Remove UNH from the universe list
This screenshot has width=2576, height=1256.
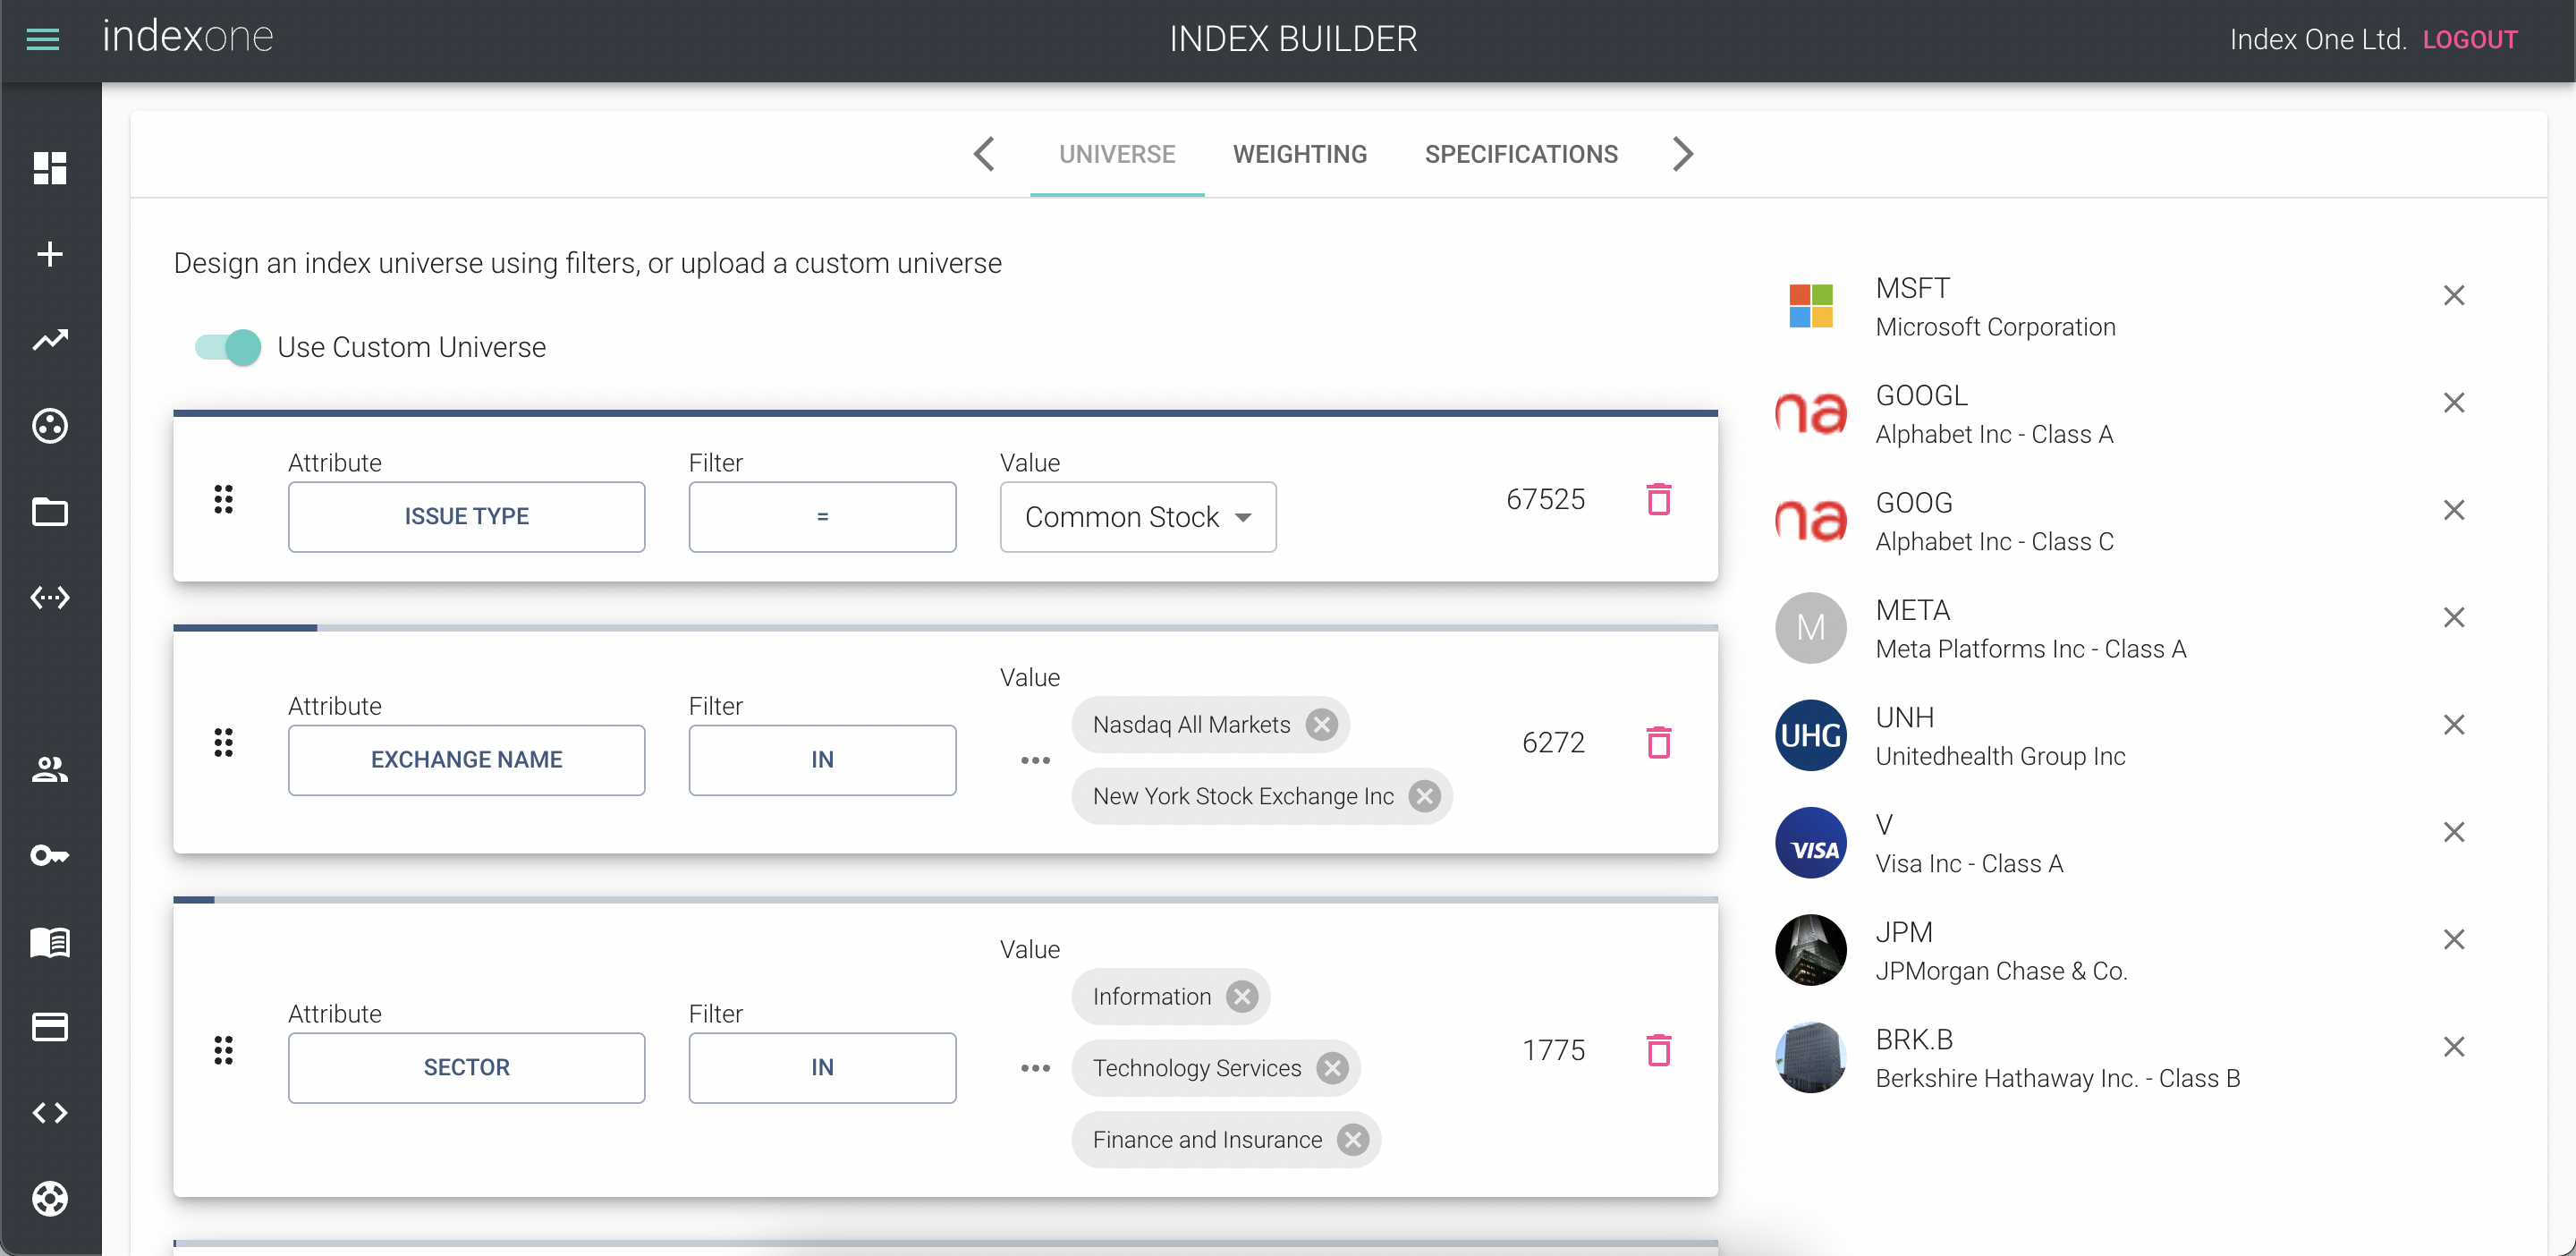(x=2454, y=724)
